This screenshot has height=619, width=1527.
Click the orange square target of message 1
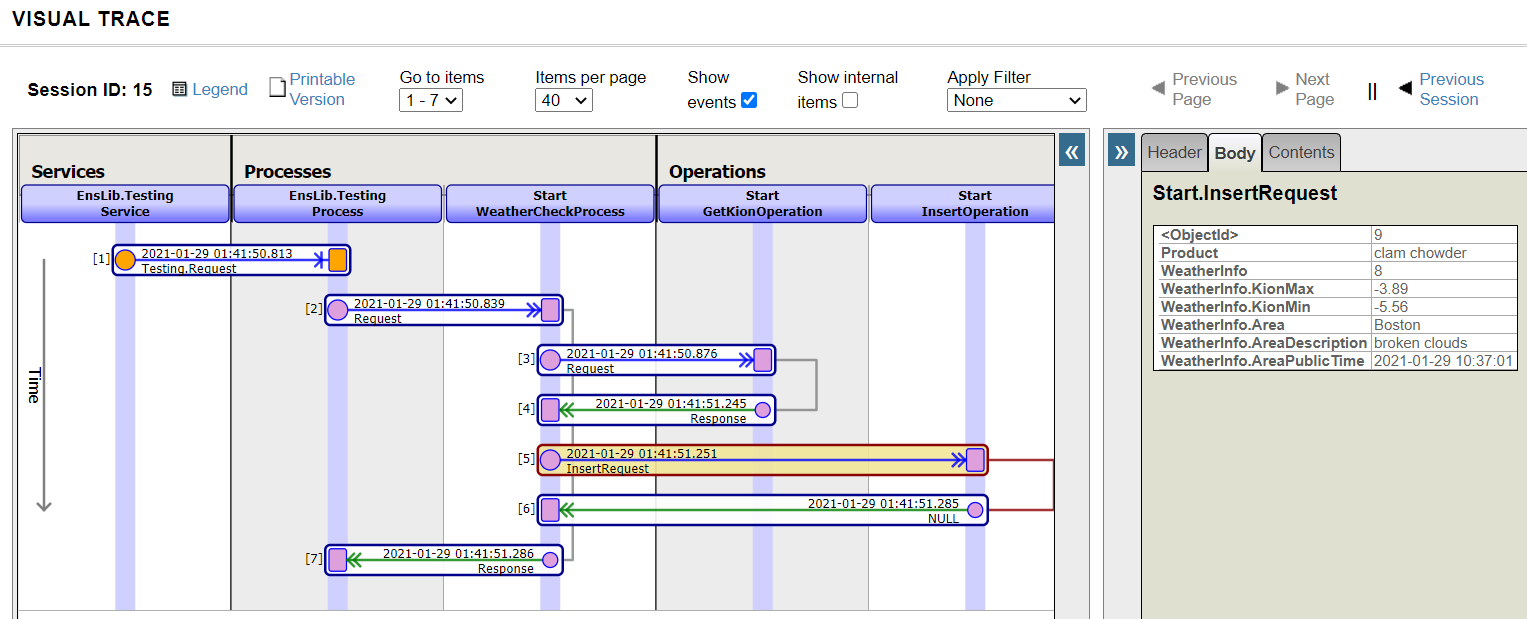[338, 260]
